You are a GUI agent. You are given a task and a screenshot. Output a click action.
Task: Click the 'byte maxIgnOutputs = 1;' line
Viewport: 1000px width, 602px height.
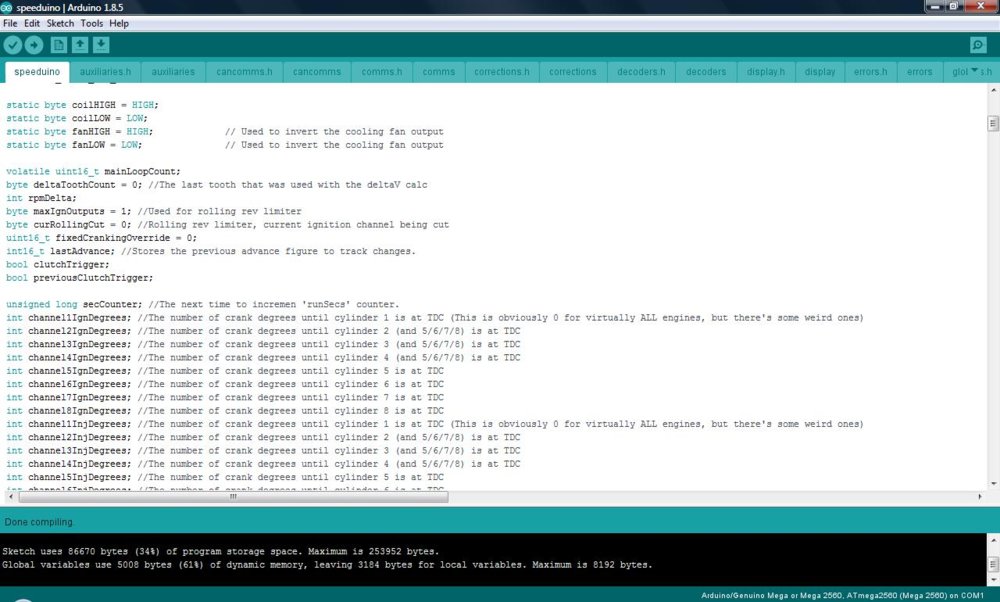point(154,211)
